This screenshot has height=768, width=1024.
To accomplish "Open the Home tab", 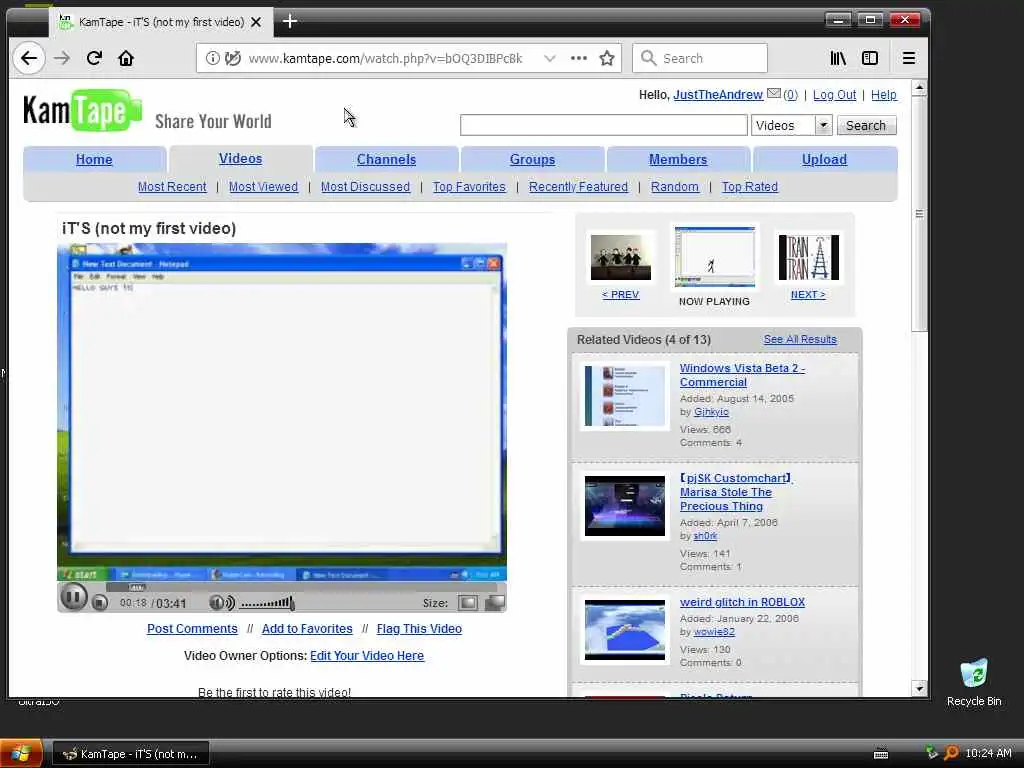I will click(x=94, y=159).
